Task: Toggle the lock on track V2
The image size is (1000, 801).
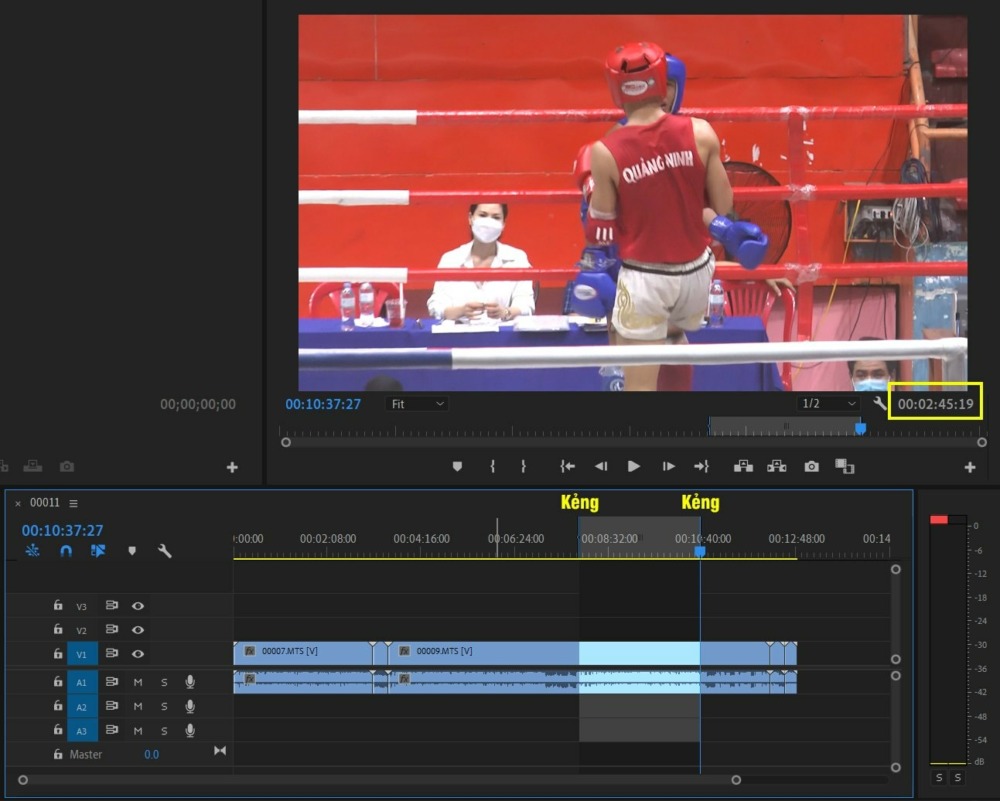Action: [x=58, y=629]
